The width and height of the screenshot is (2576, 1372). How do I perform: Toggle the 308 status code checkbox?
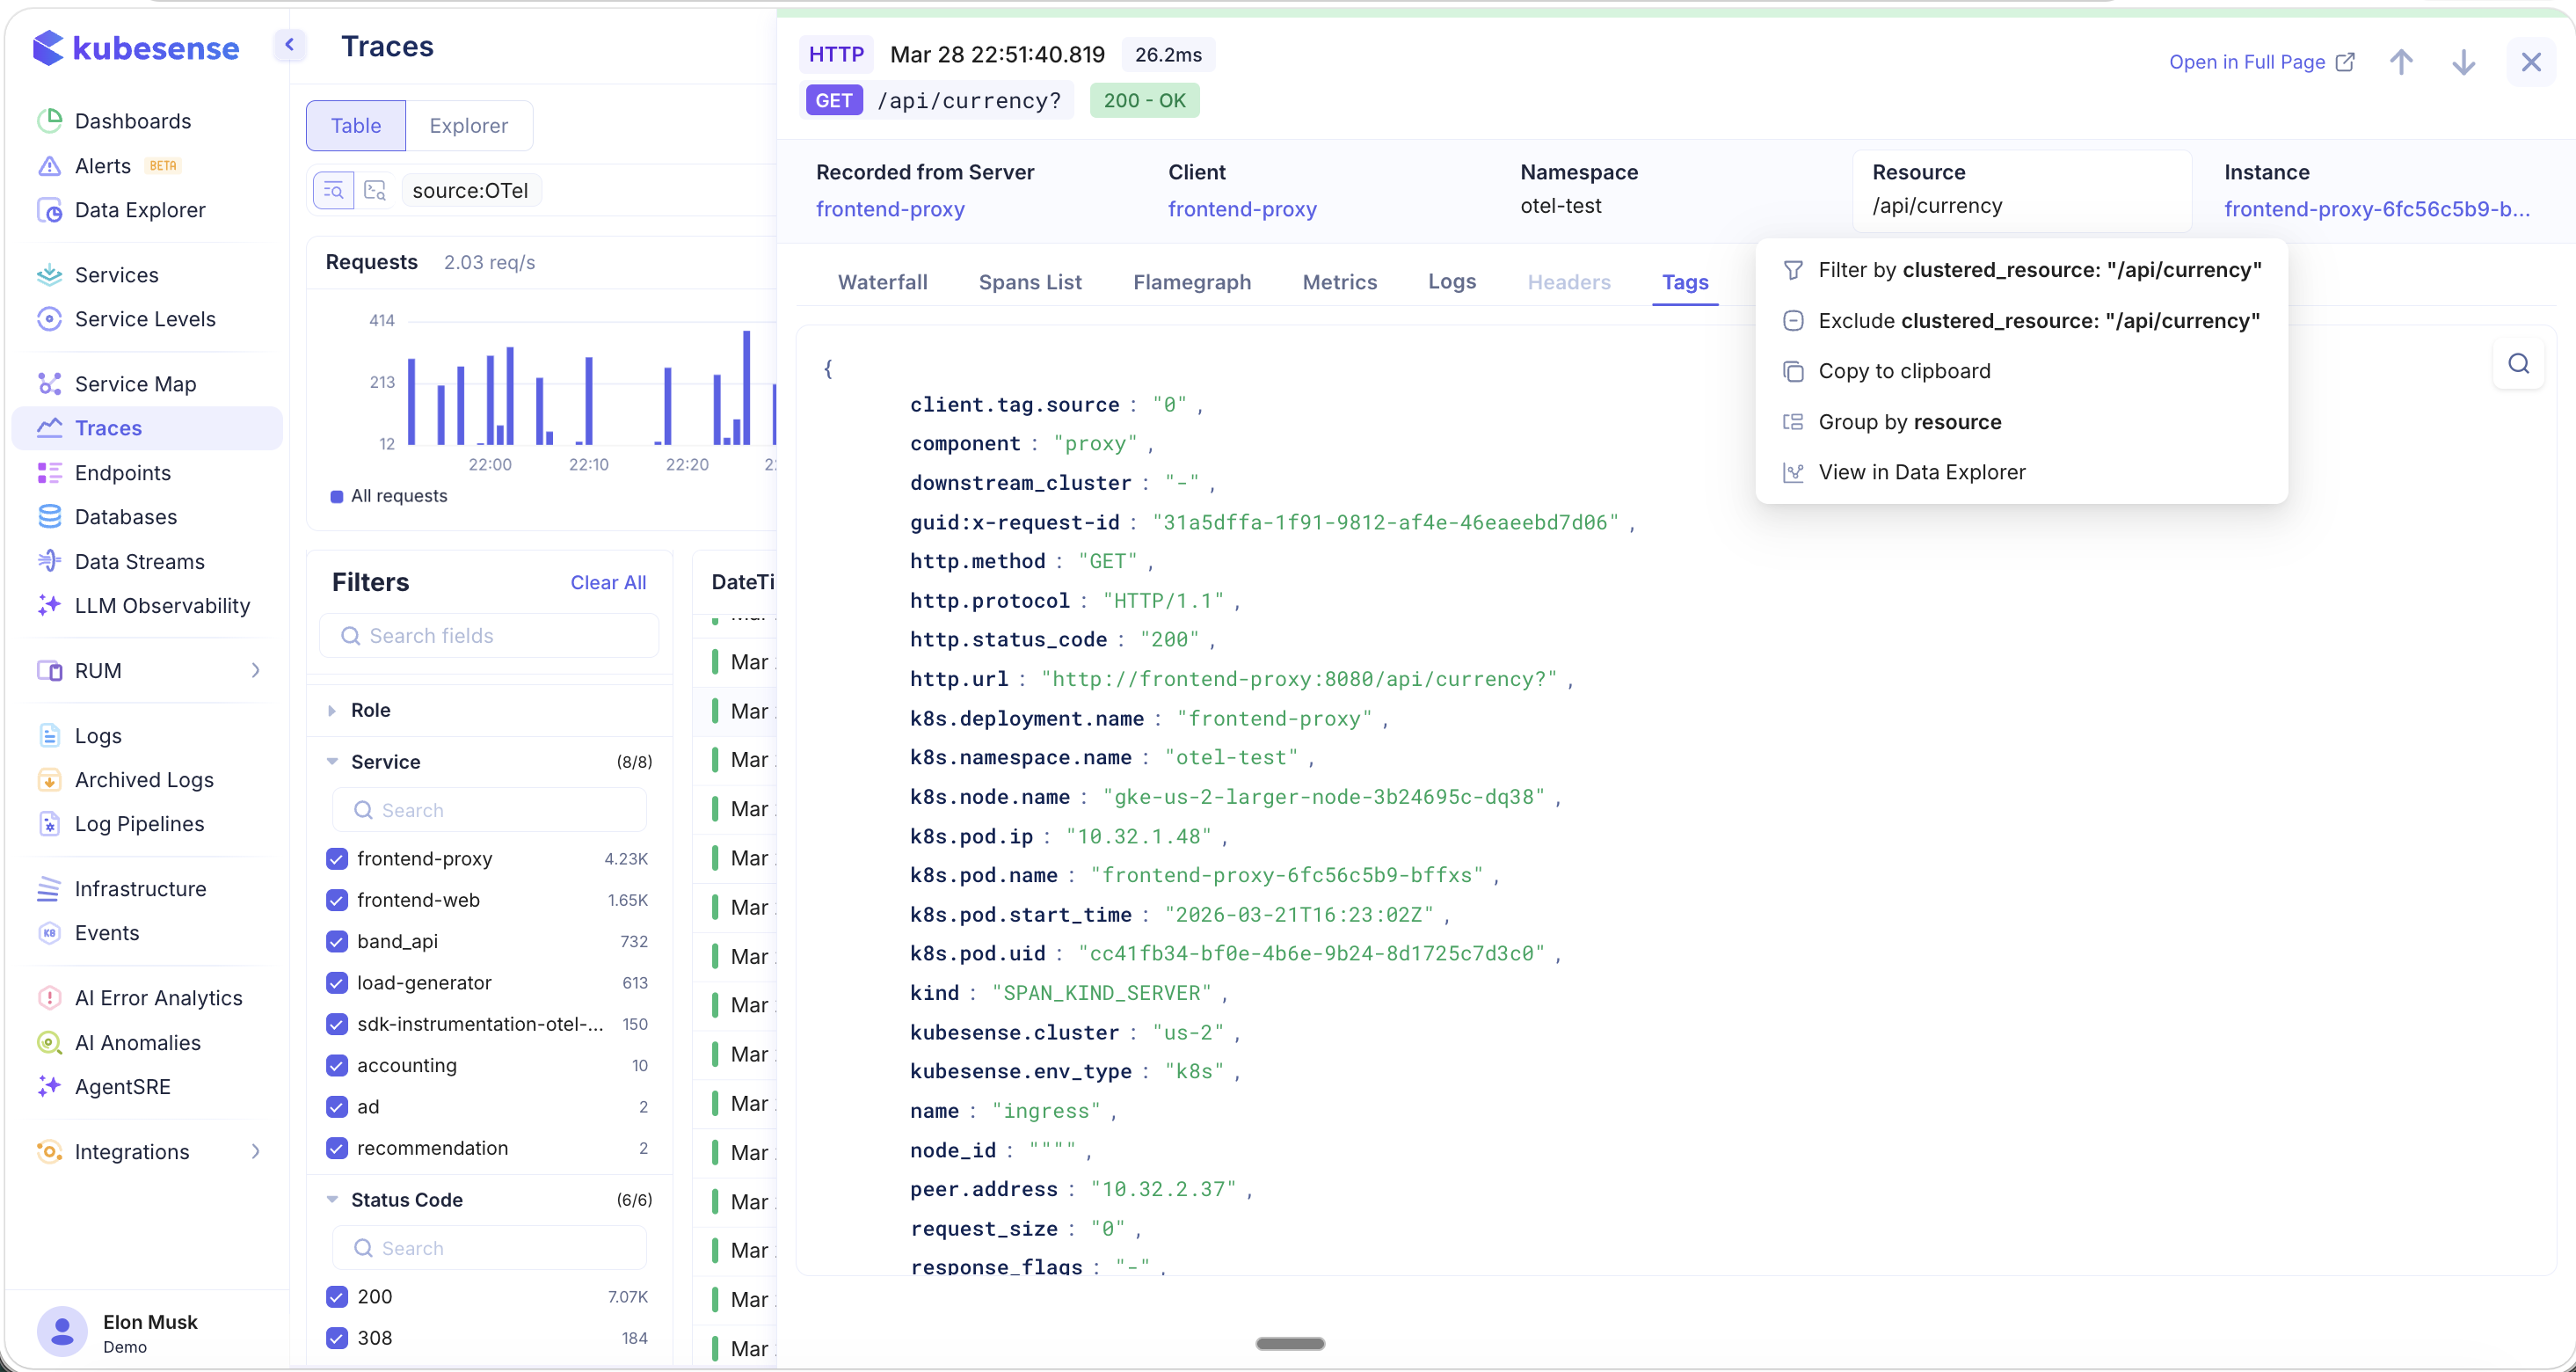pos(337,1338)
